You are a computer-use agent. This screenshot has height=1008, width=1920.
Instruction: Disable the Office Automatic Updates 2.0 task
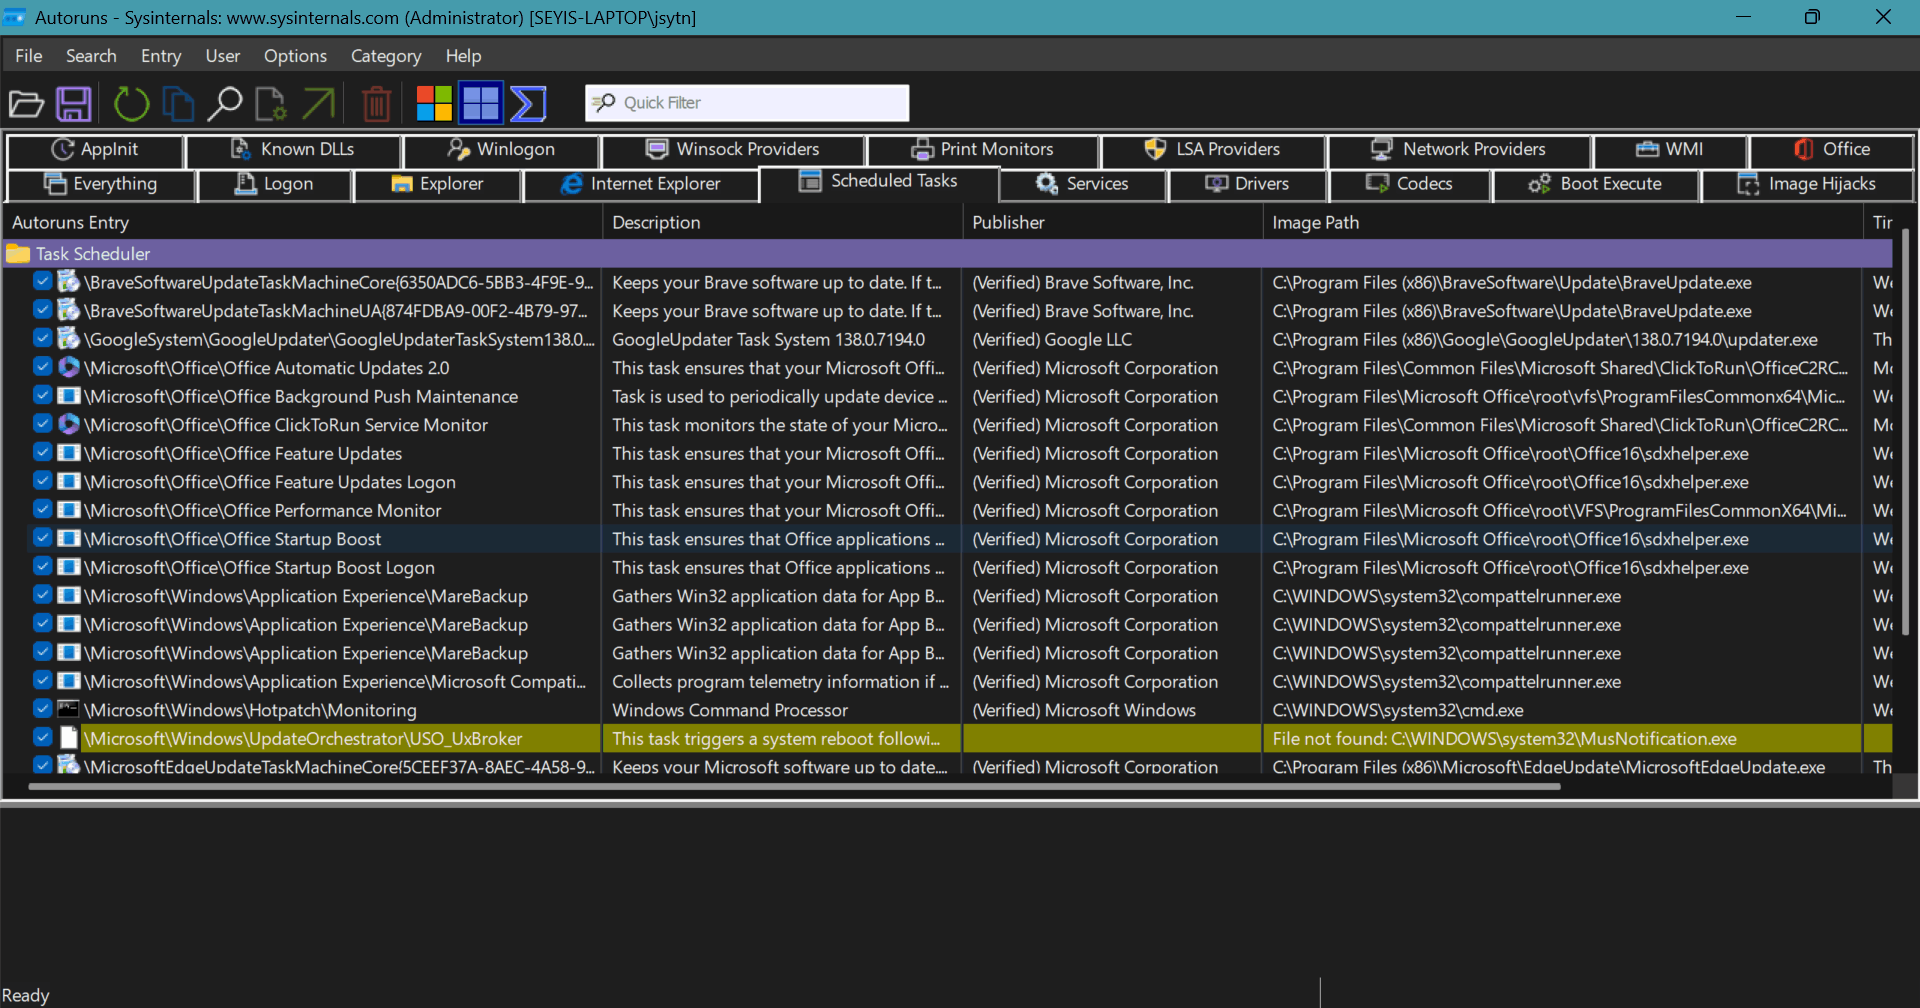tap(42, 367)
